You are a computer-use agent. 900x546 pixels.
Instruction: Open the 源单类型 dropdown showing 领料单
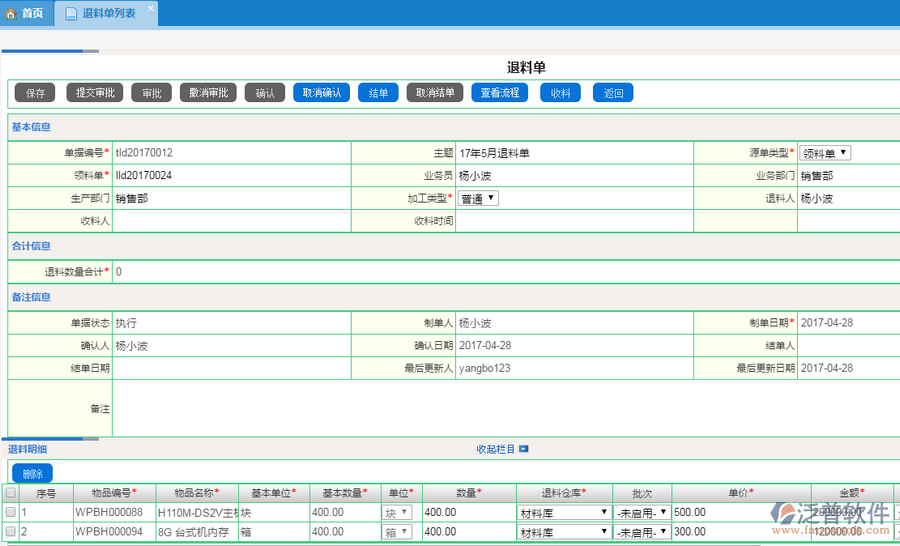[825, 153]
